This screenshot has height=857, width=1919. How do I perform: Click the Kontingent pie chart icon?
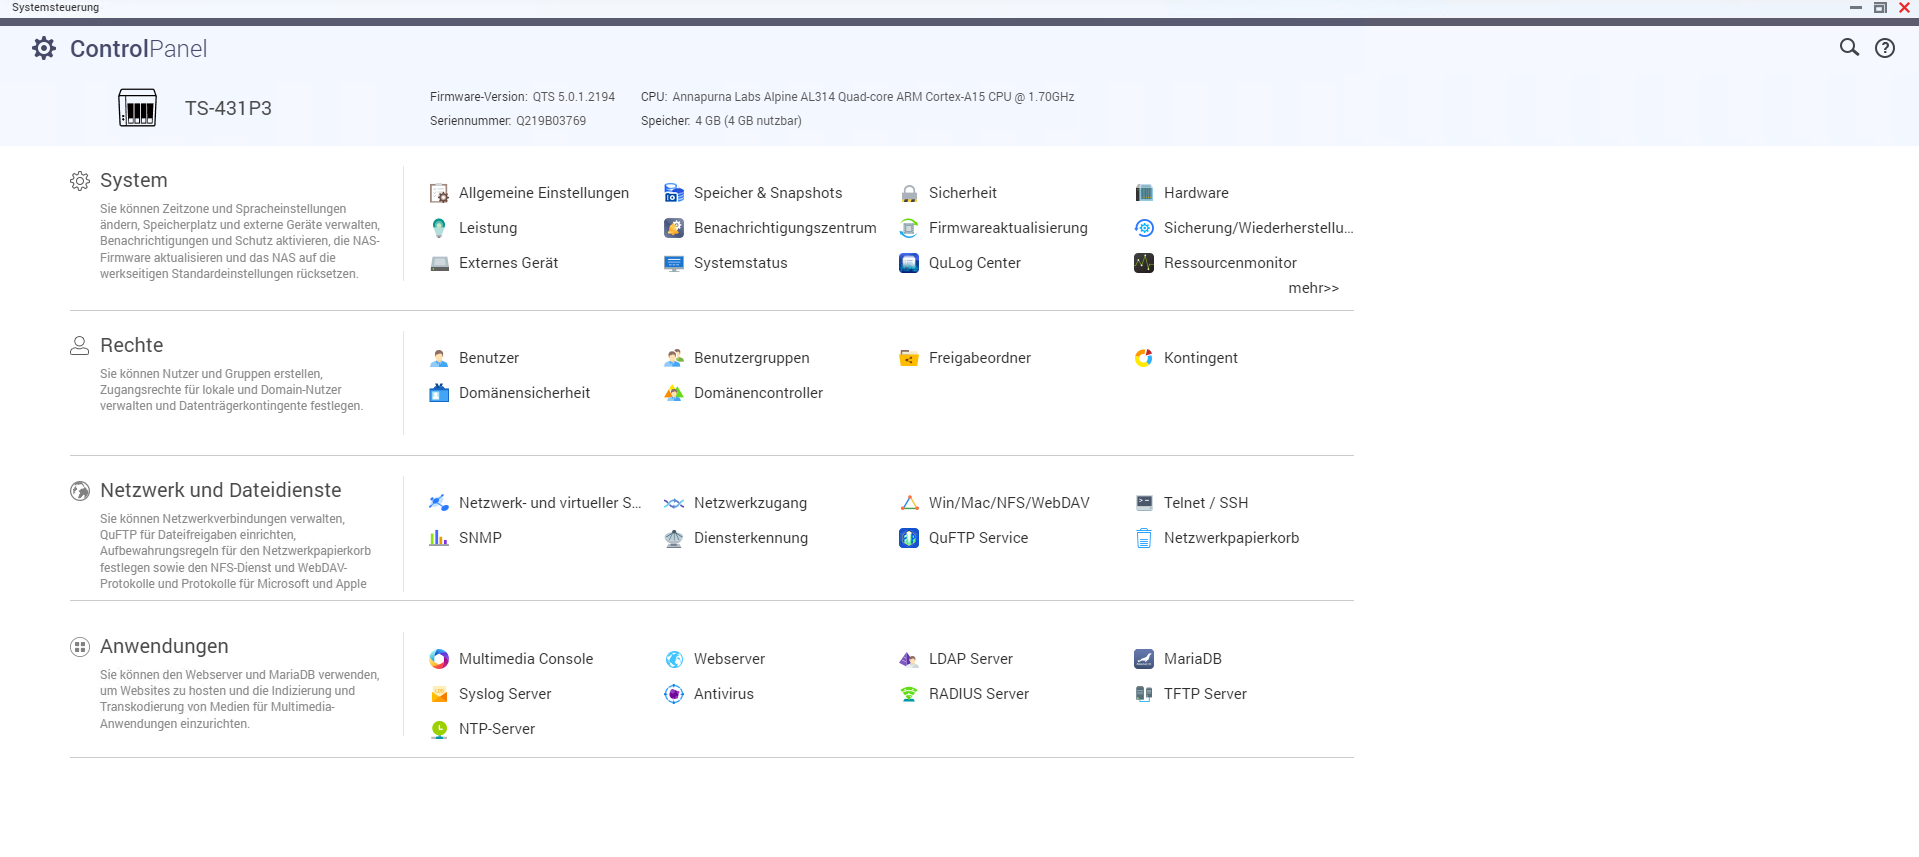[1144, 358]
